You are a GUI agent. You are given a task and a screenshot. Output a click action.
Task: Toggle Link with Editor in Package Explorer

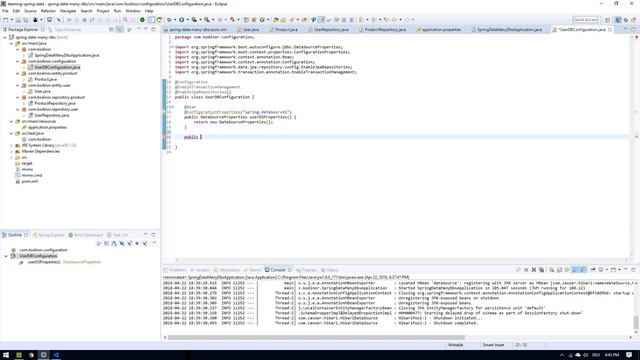(120, 29)
